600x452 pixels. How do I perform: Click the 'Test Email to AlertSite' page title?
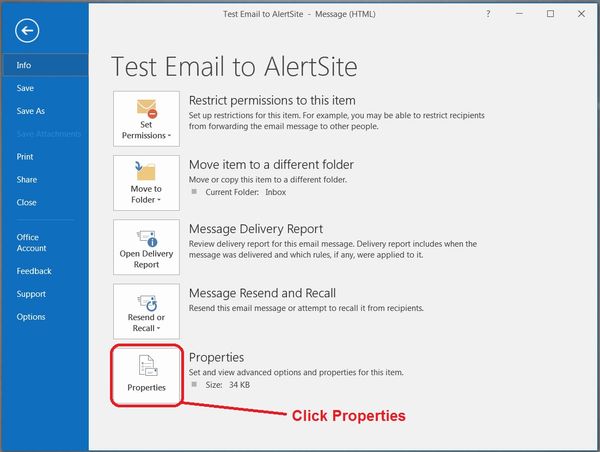coord(234,67)
